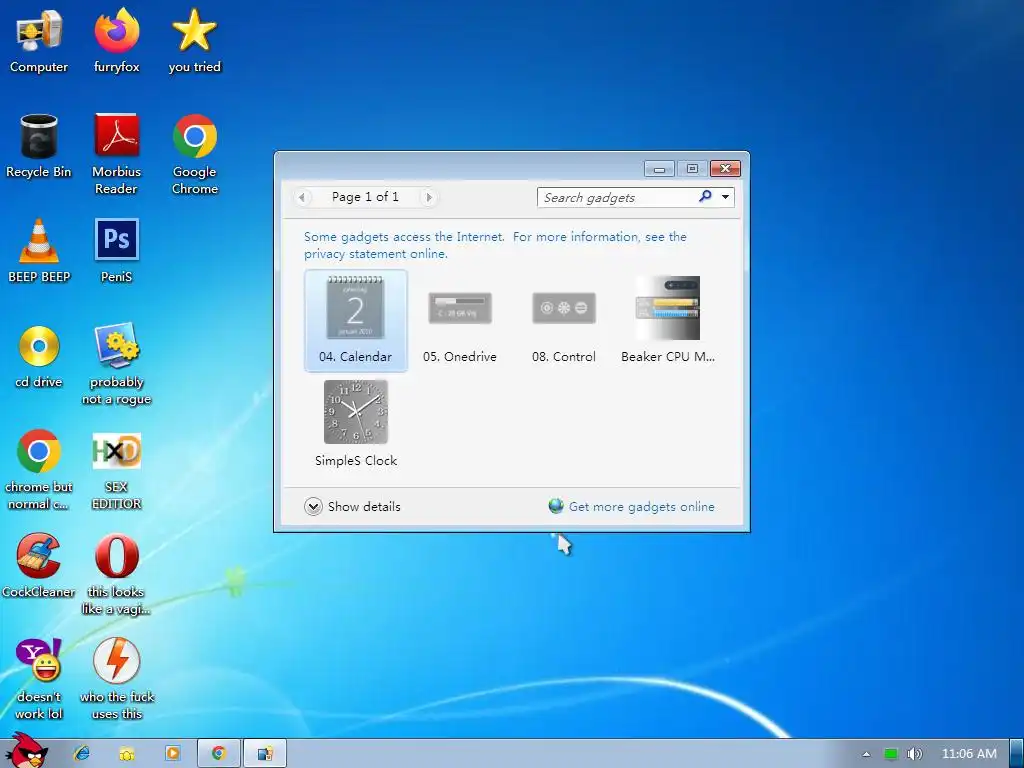The width and height of the screenshot is (1024, 768).
Task: Open the media player taskbar icon
Action: (x=172, y=754)
